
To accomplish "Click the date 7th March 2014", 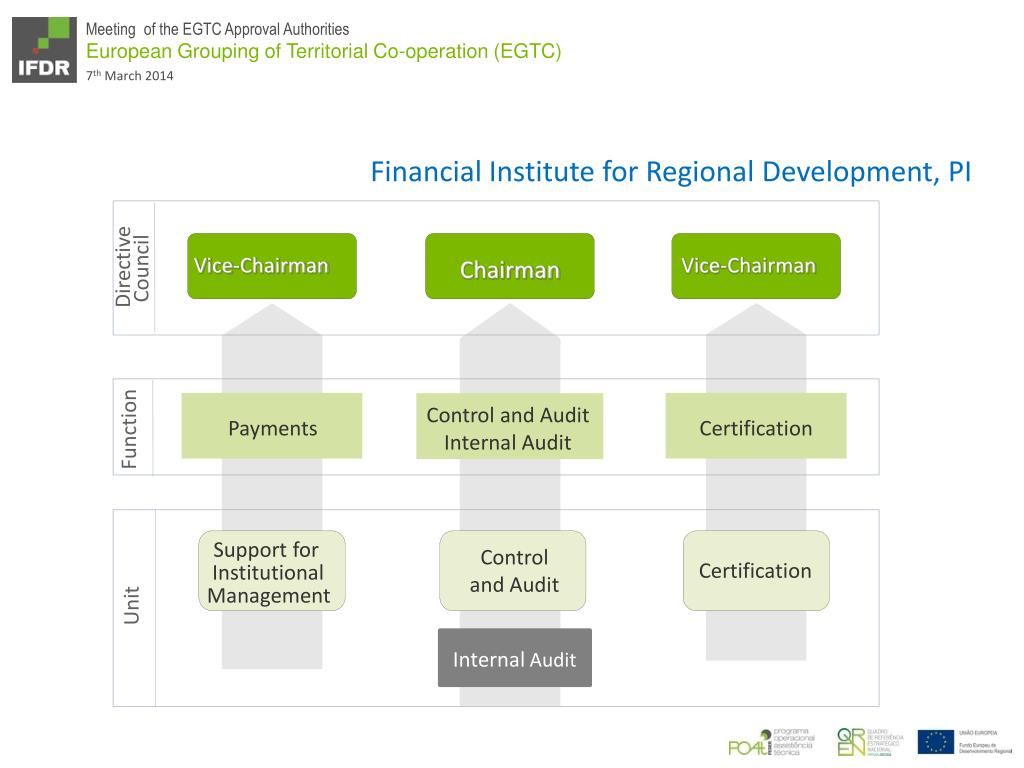I will pyautogui.click(x=130, y=75).
